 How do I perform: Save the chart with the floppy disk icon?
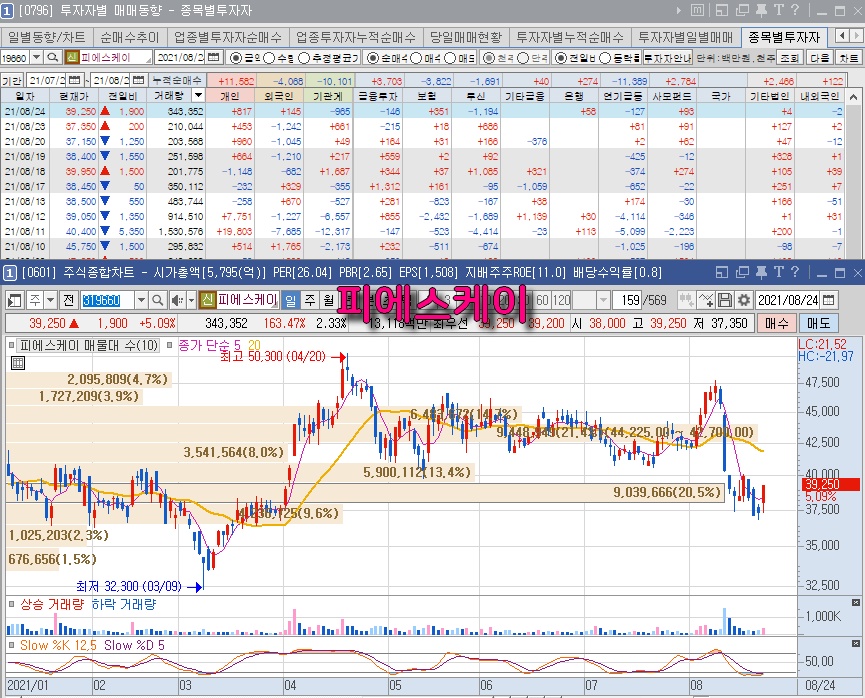724,301
